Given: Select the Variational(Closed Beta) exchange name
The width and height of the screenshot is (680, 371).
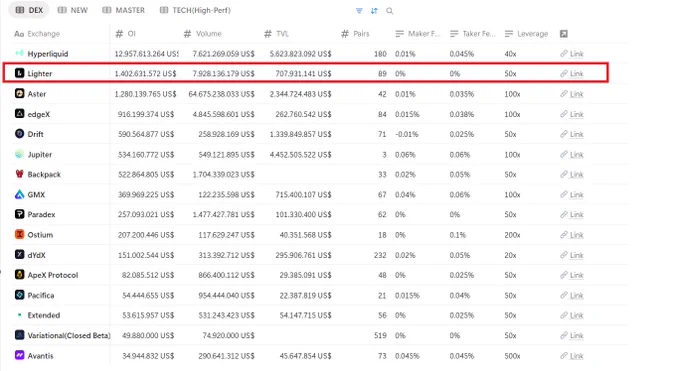Looking at the screenshot, I should click(69, 335).
